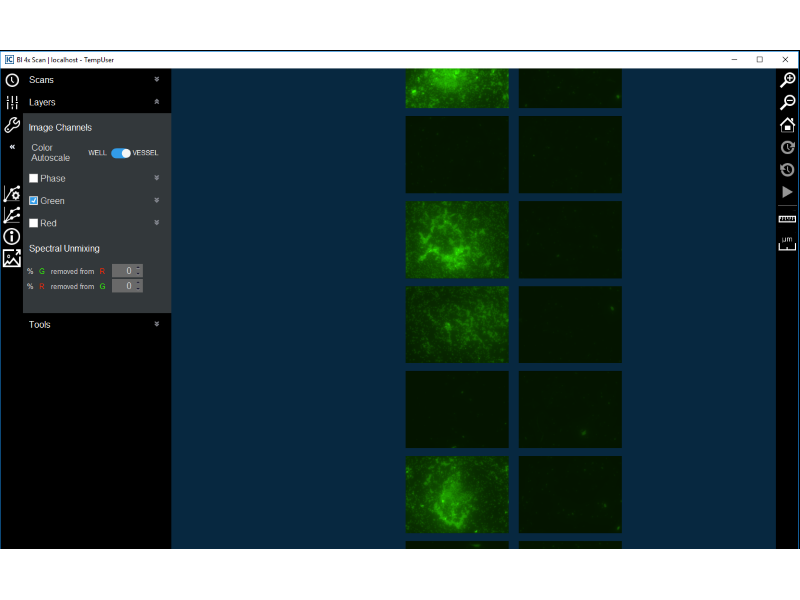Click the WELL autoscale label
This screenshot has height=600, width=800.
(x=97, y=153)
